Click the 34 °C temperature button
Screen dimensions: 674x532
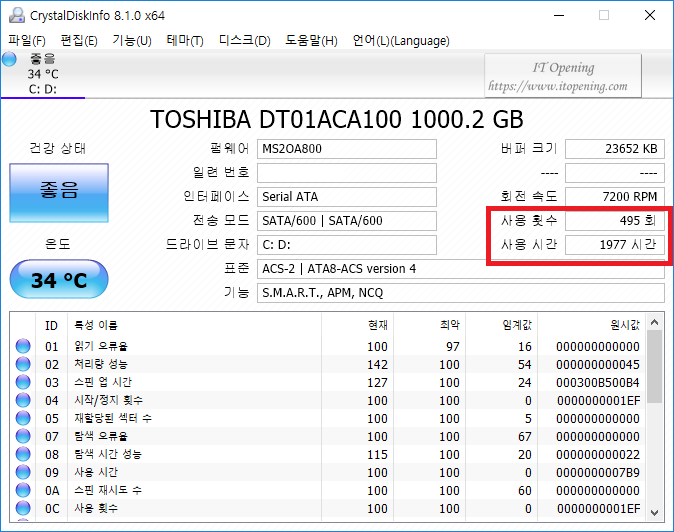[59, 279]
